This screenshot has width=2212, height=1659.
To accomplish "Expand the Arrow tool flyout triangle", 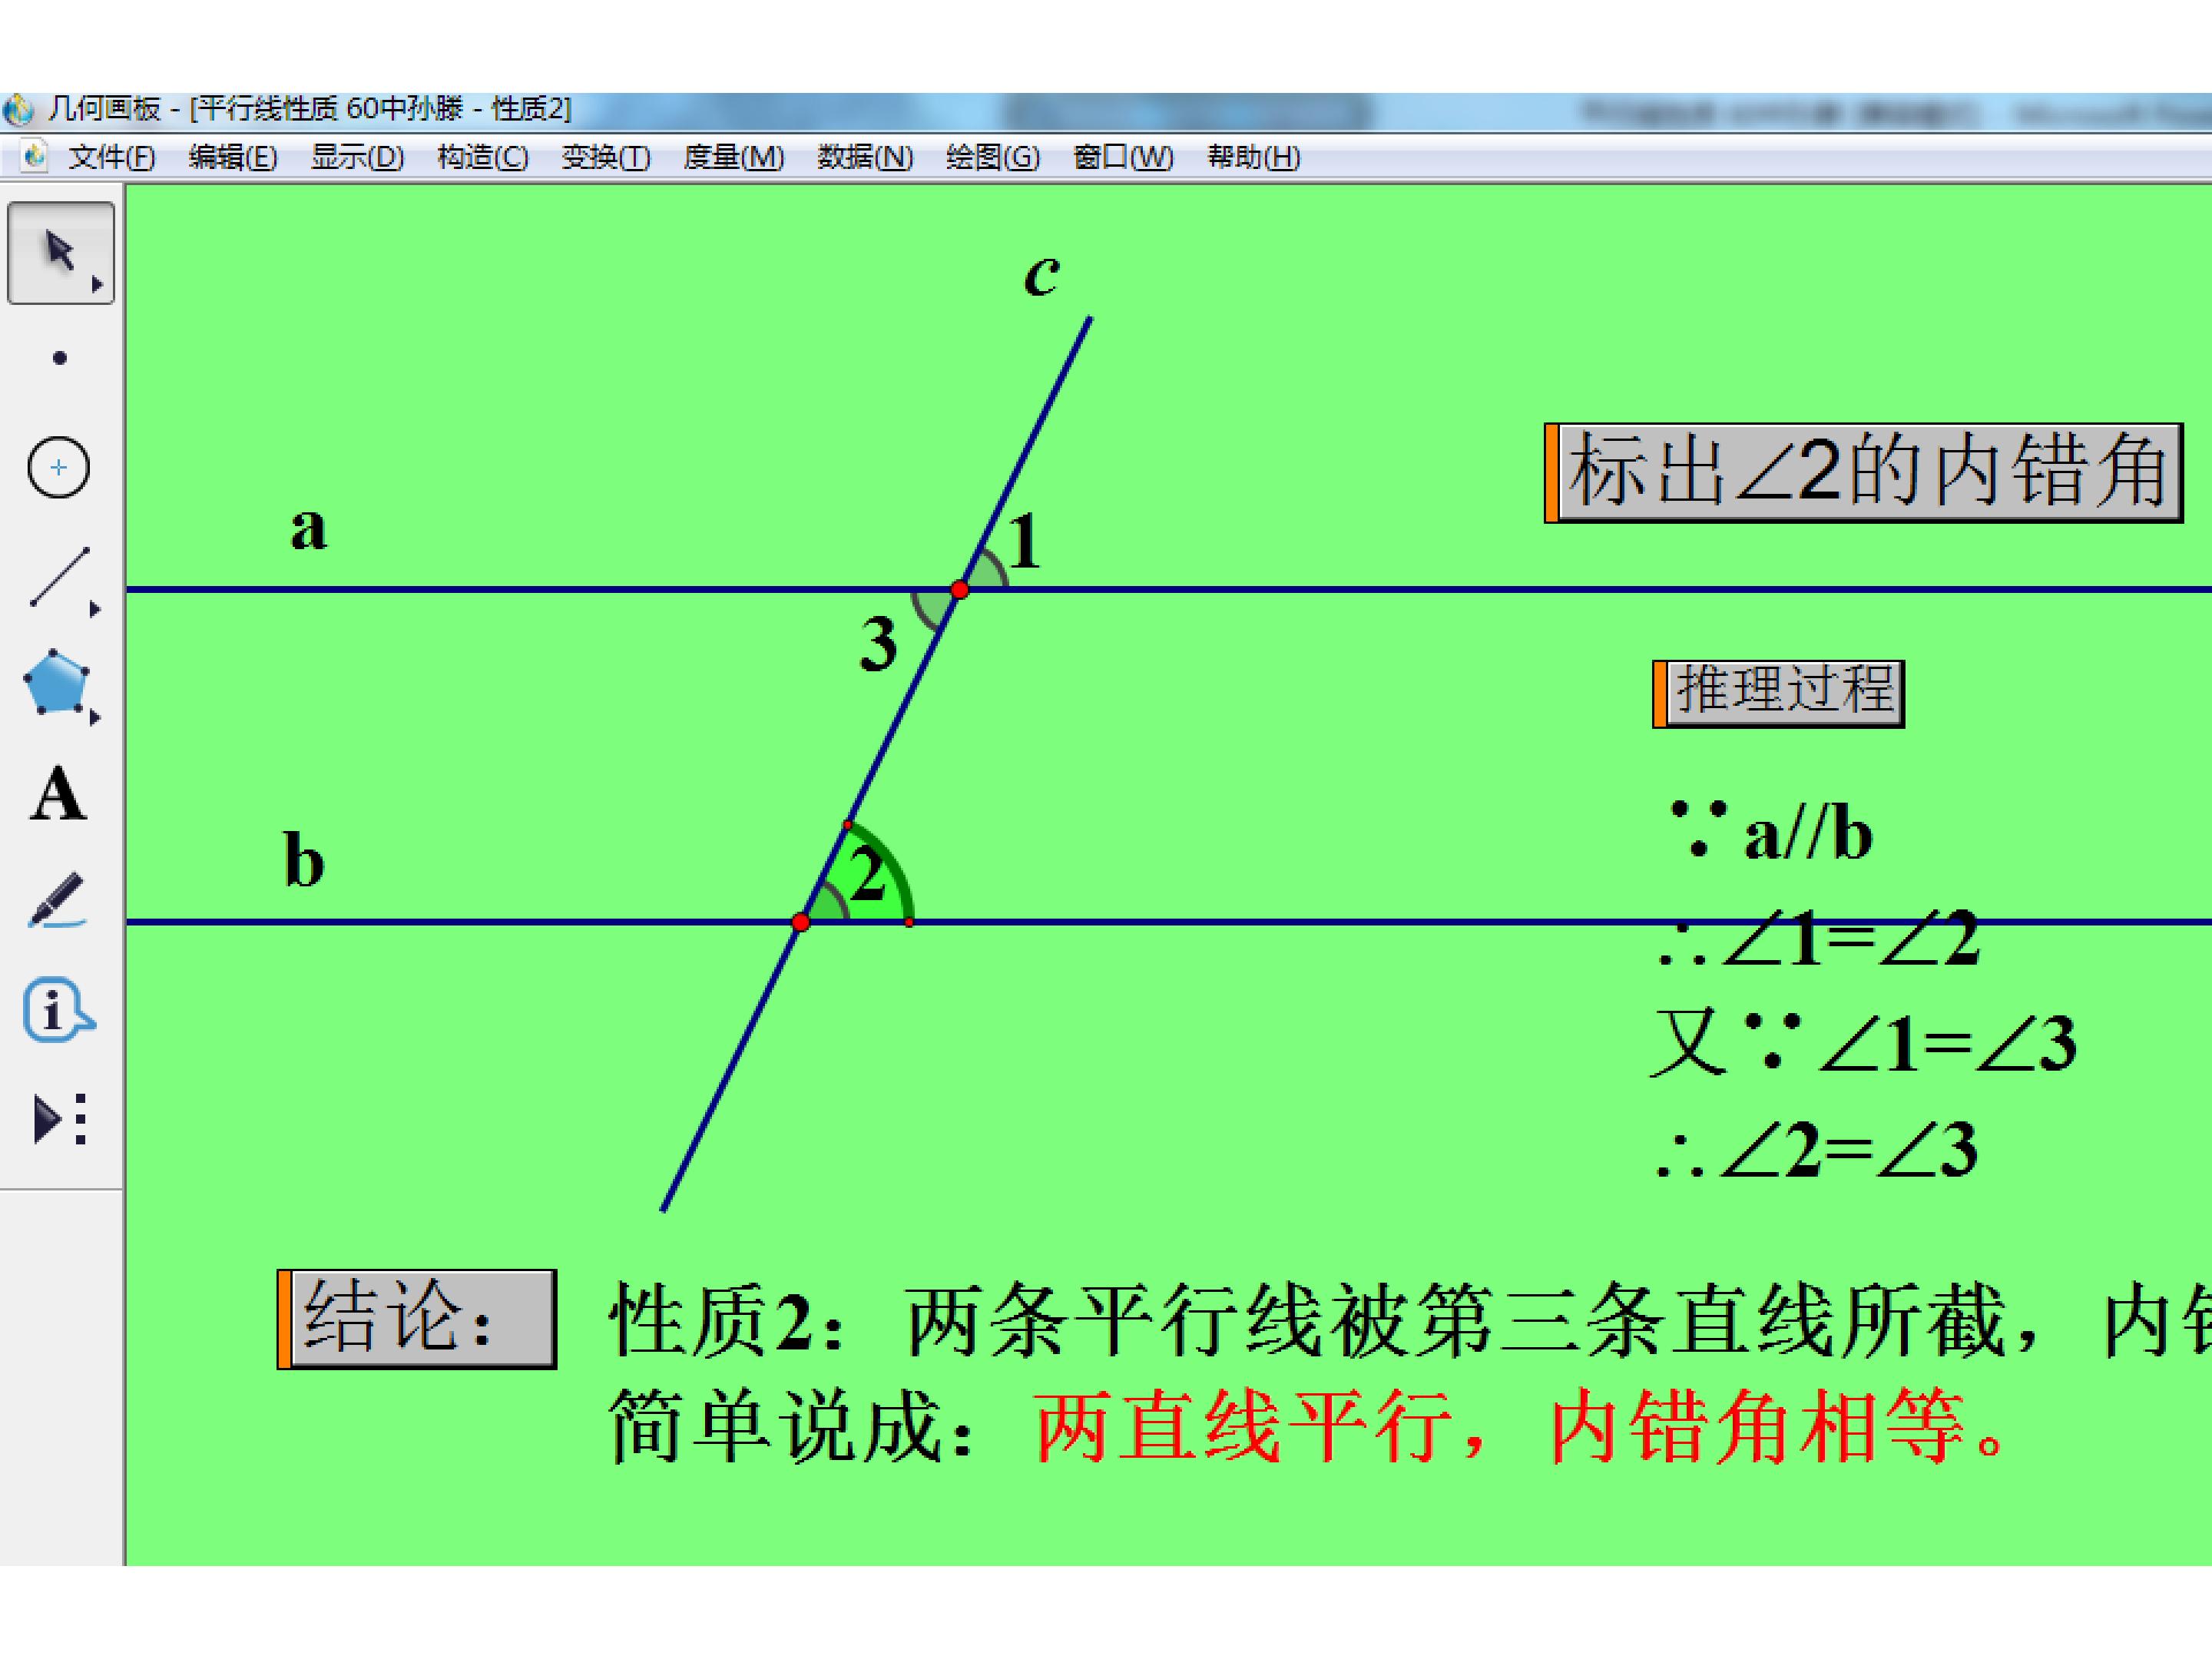I will coord(98,285).
